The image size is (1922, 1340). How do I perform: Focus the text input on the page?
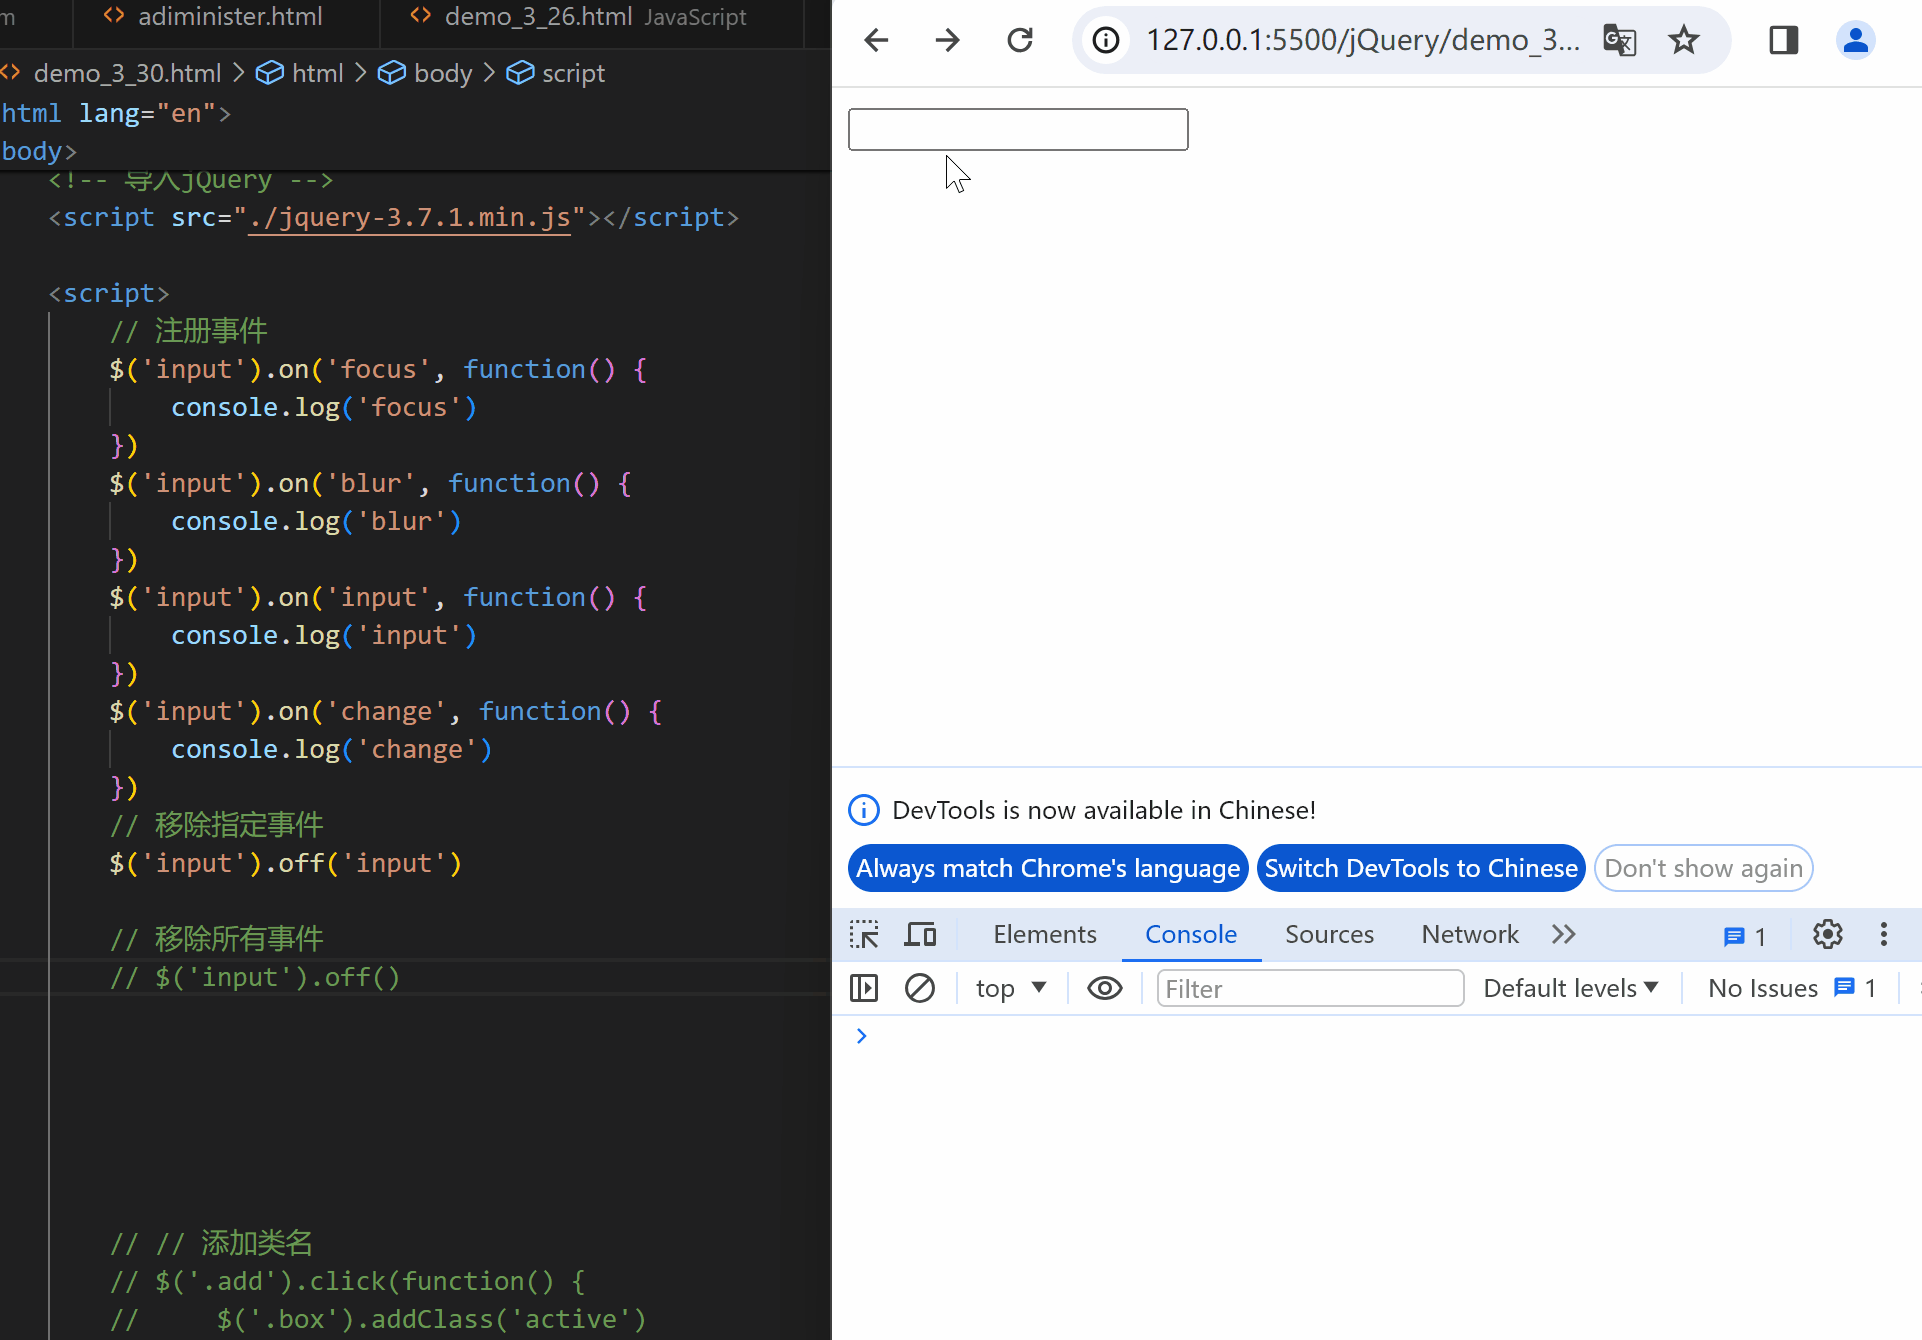[x=1017, y=130]
